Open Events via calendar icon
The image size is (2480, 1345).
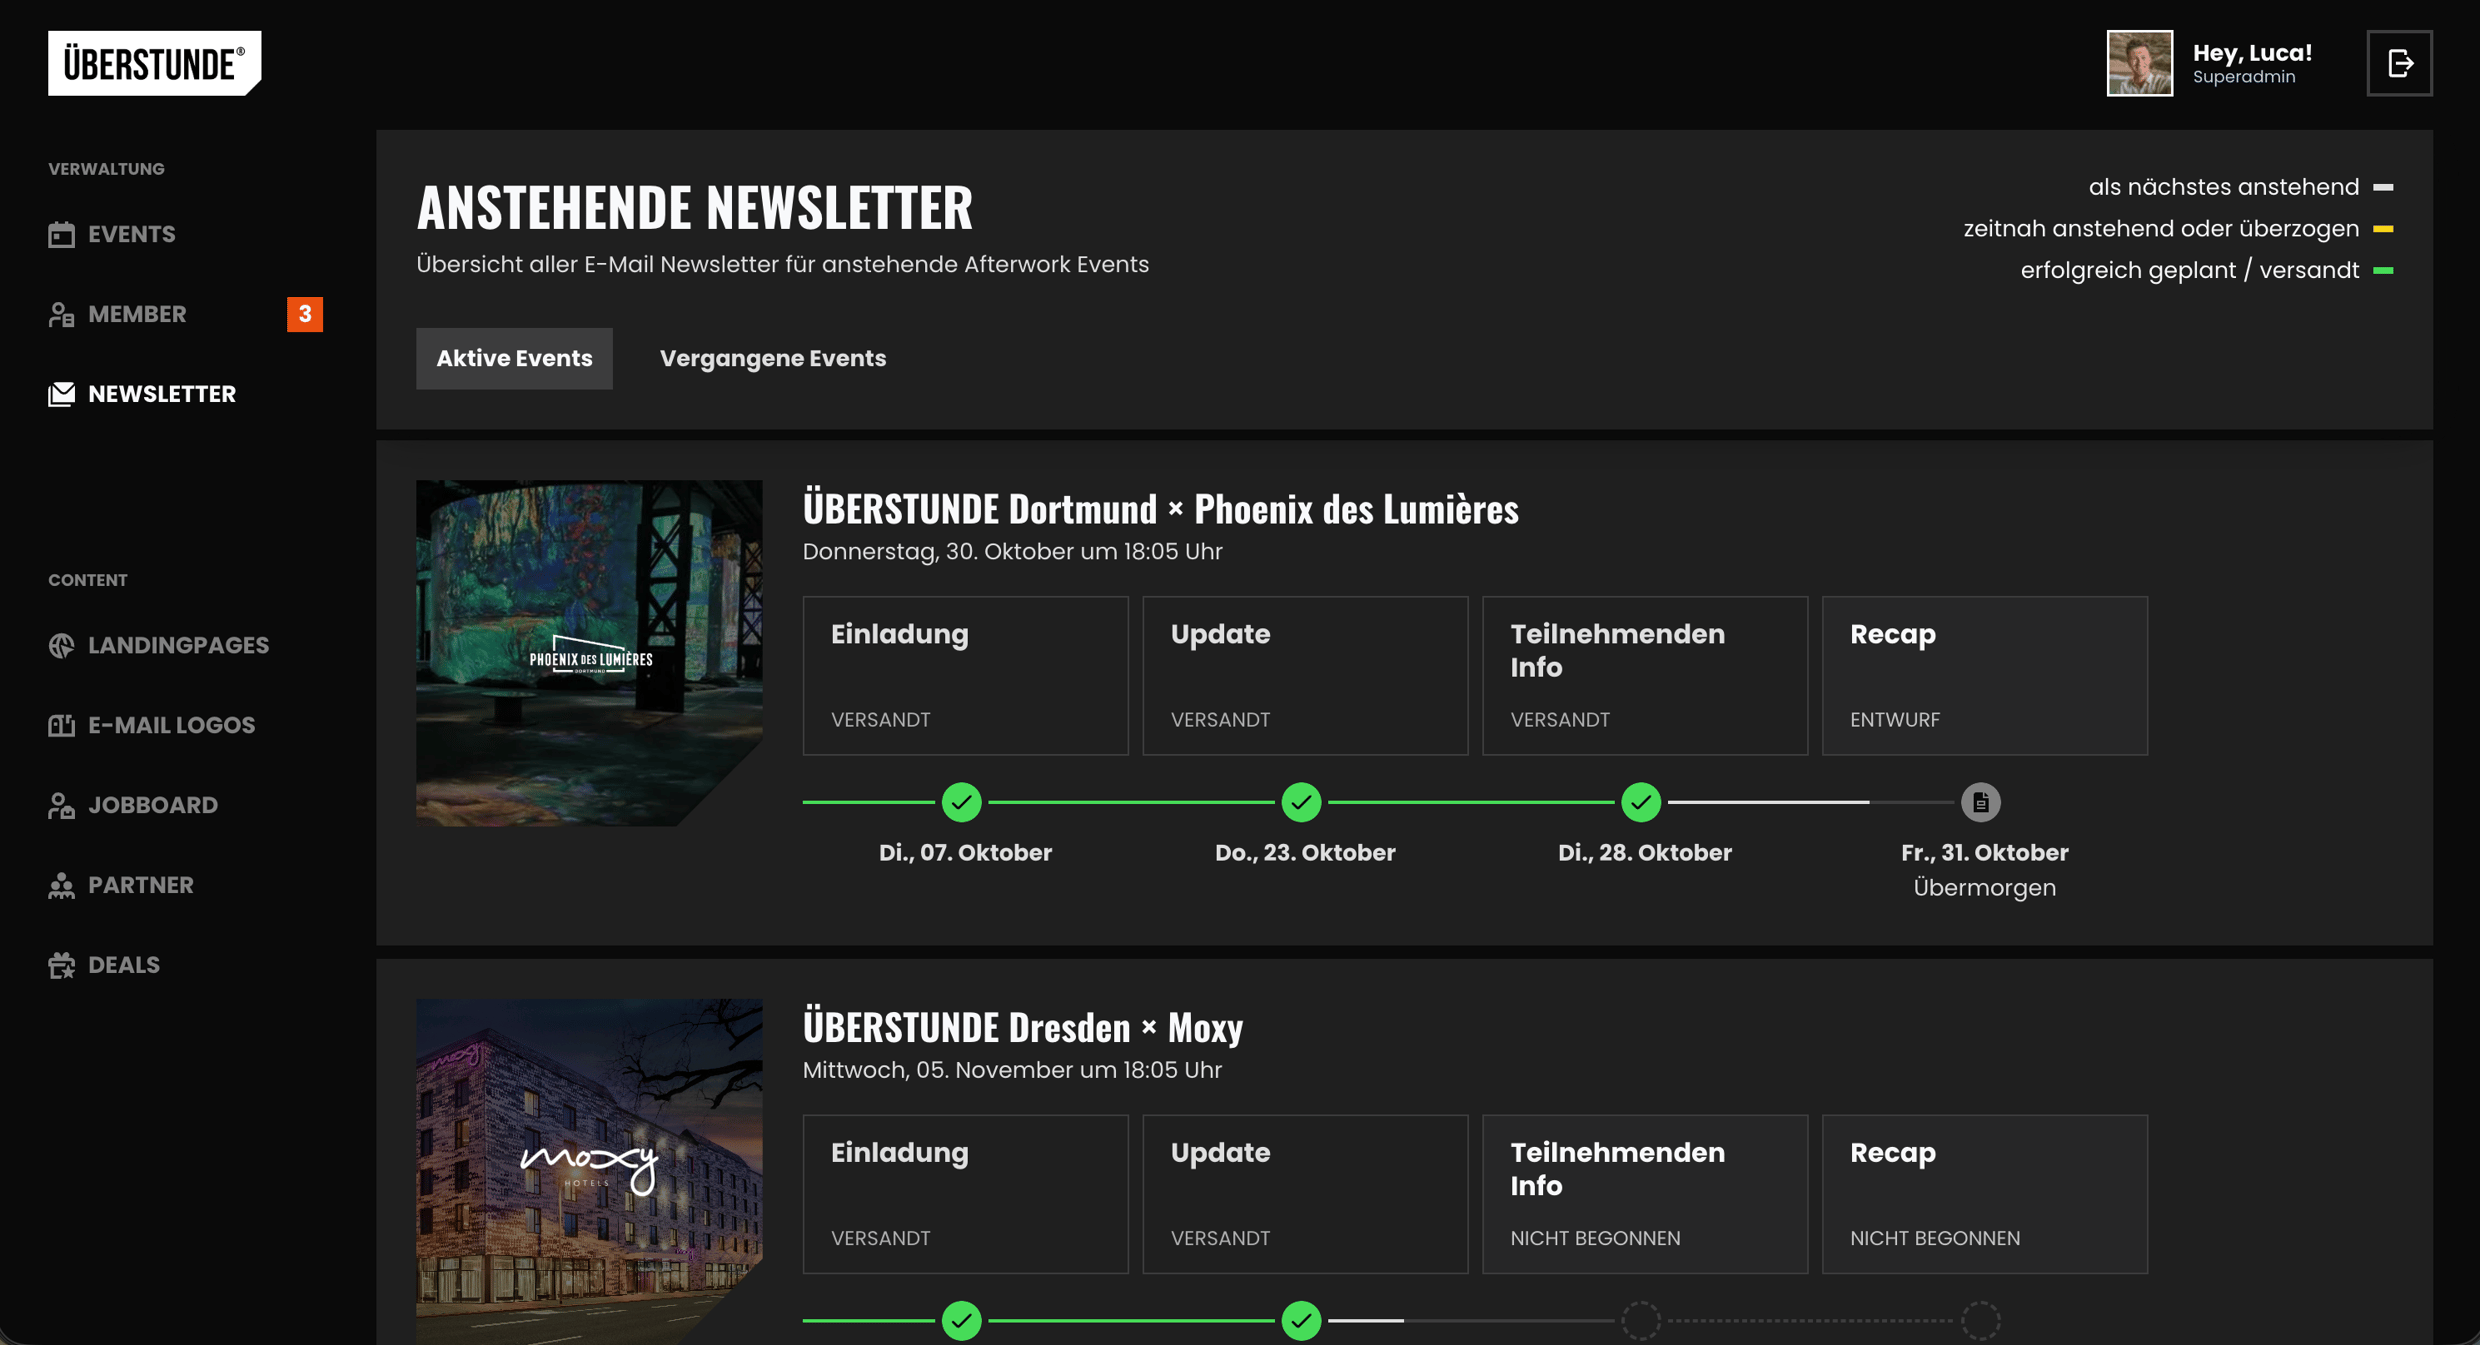(x=62, y=234)
